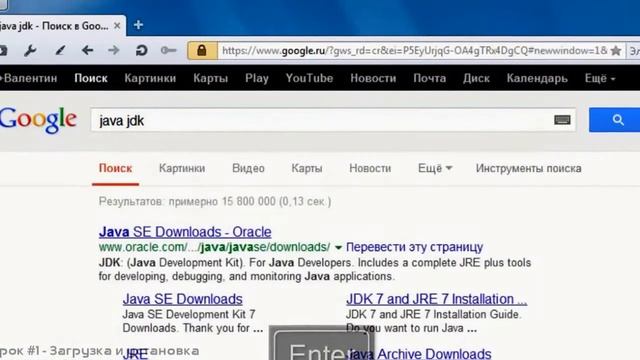The image size is (640, 360).
Task: Open Новости in the black Google bar
Action: [x=373, y=78]
